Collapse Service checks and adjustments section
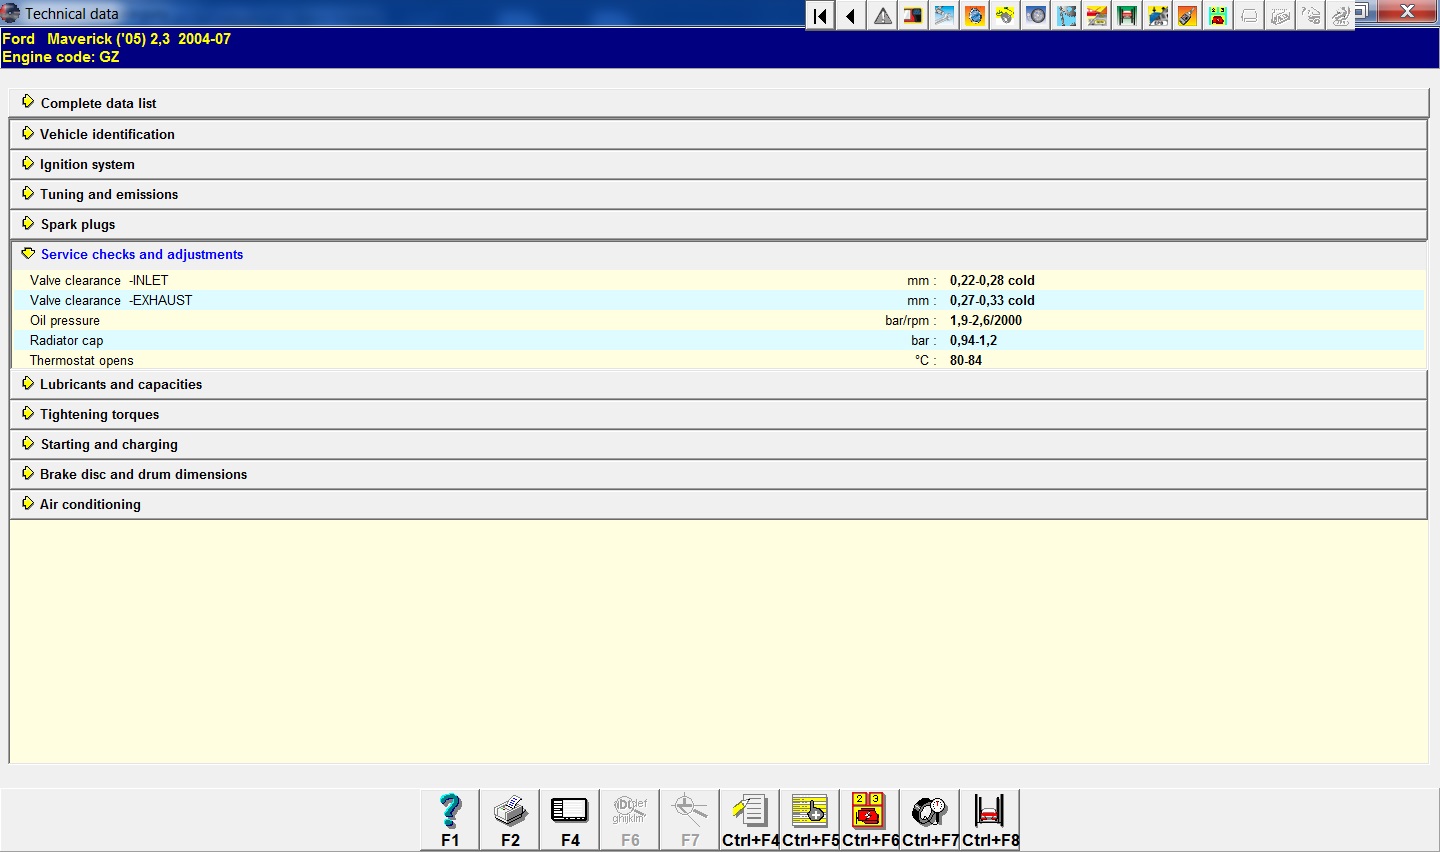 141,254
